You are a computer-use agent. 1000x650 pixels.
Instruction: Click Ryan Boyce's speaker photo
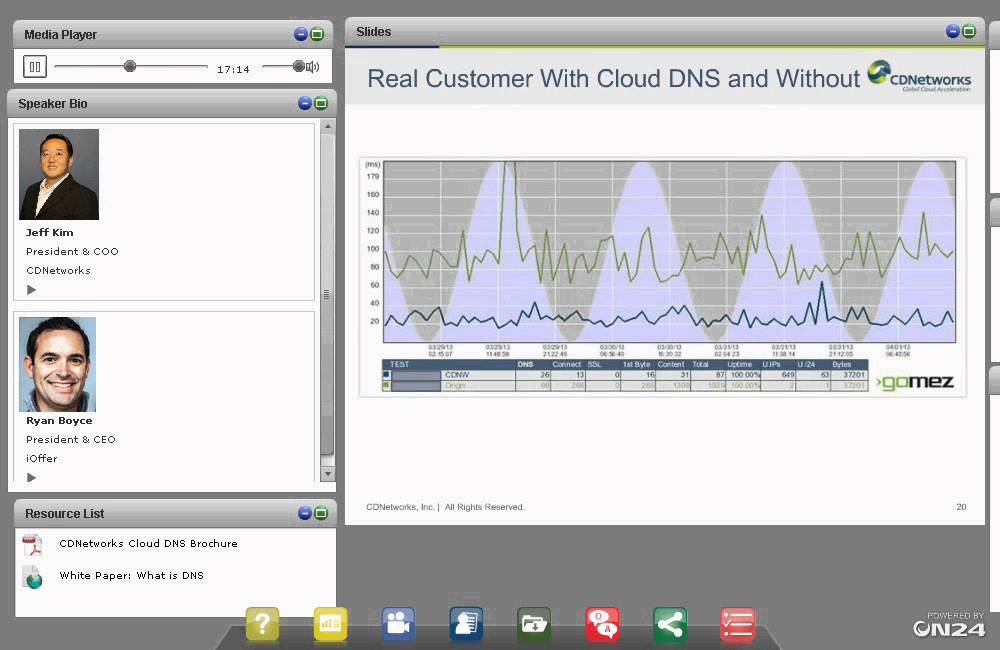click(x=57, y=364)
